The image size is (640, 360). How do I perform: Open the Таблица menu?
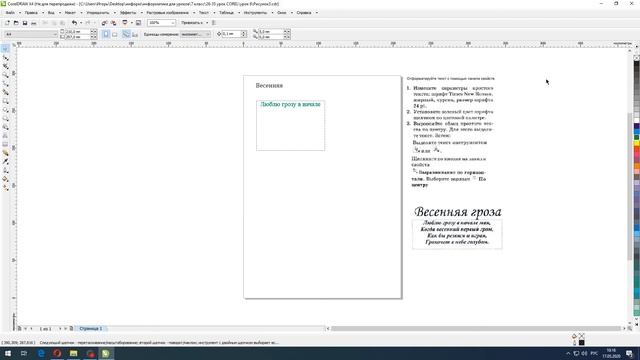(x=226, y=13)
